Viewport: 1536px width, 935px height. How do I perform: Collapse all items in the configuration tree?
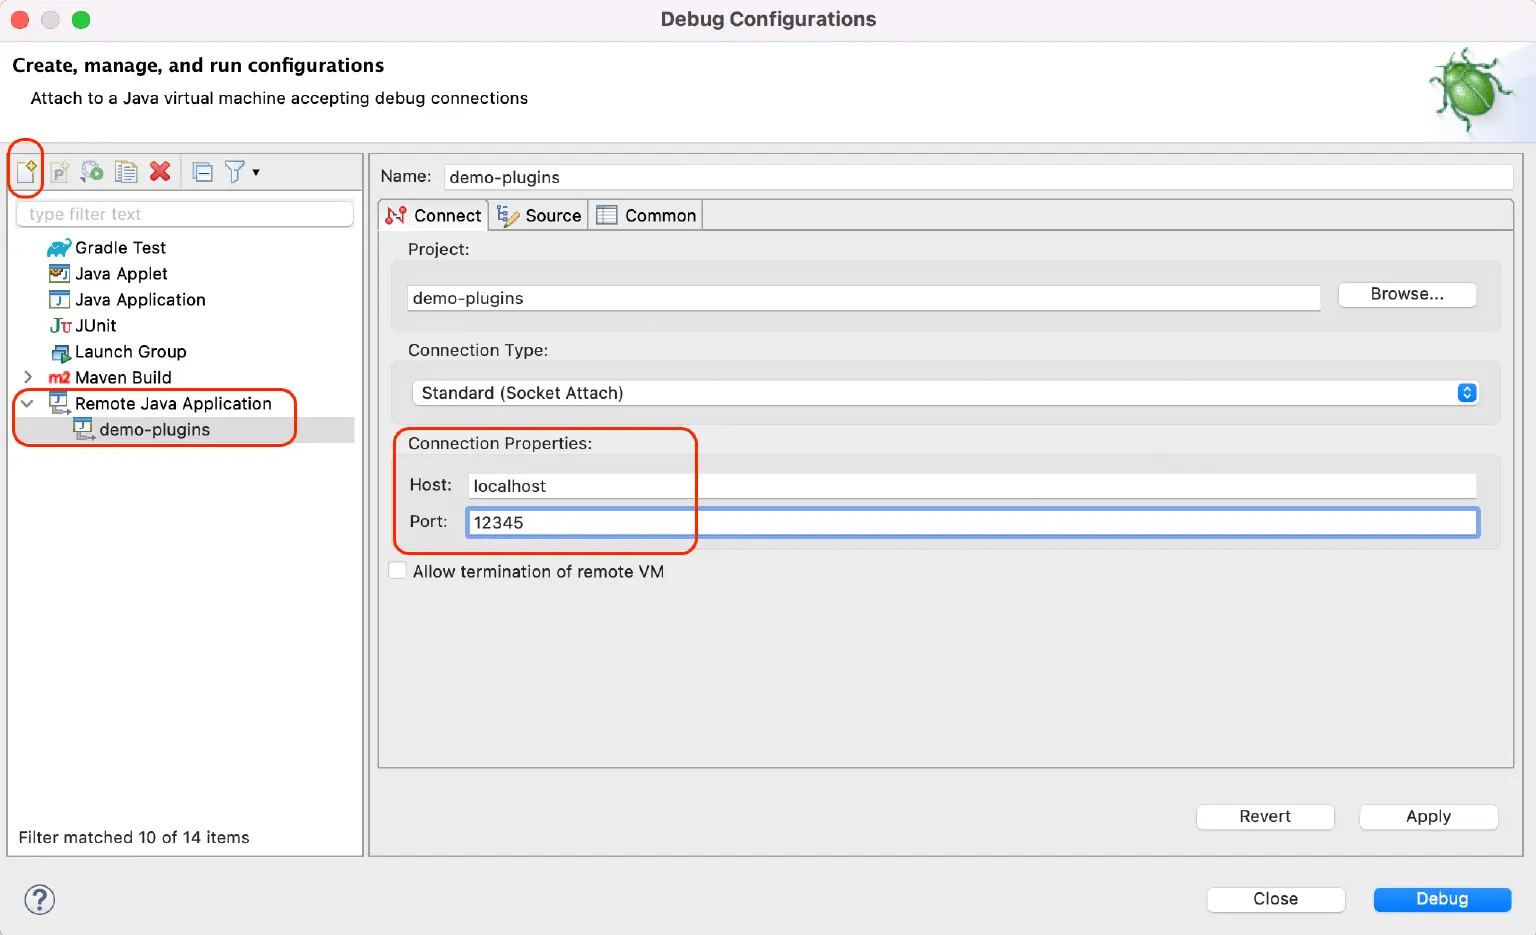pyautogui.click(x=202, y=171)
